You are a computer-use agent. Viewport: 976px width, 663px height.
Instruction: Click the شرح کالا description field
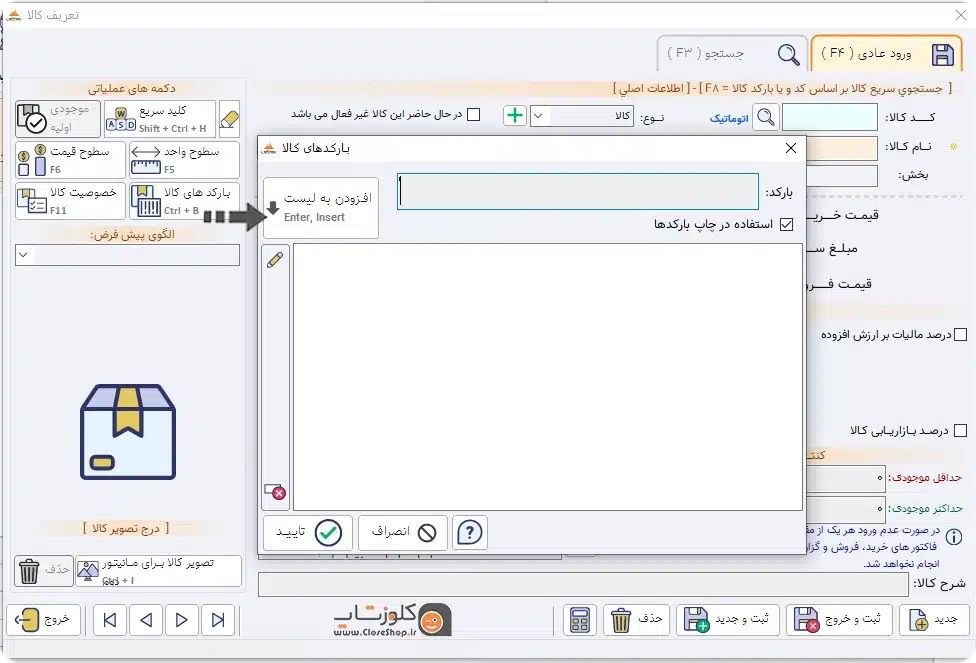point(583,585)
